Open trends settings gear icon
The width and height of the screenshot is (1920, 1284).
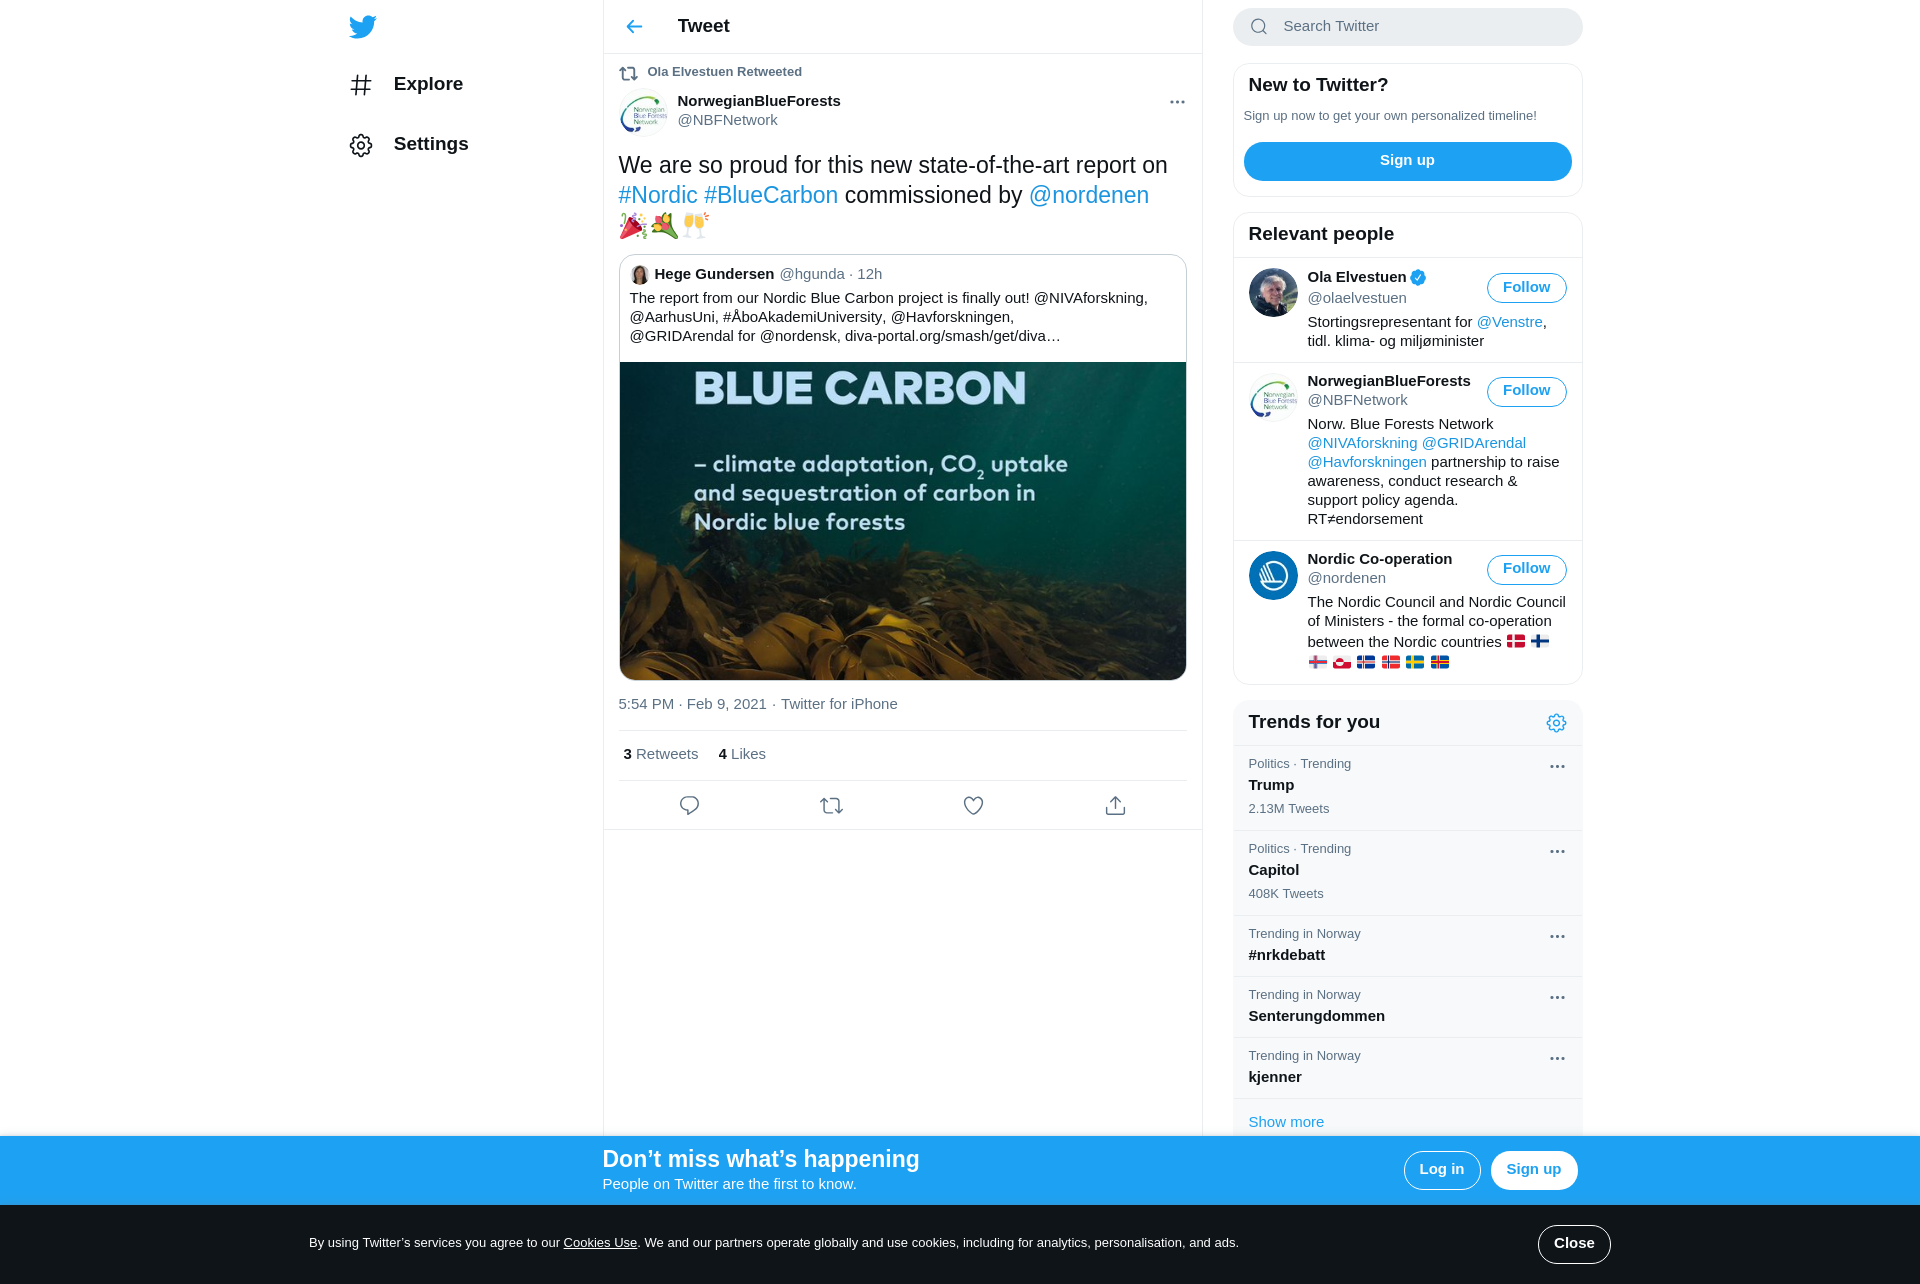coord(1556,723)
